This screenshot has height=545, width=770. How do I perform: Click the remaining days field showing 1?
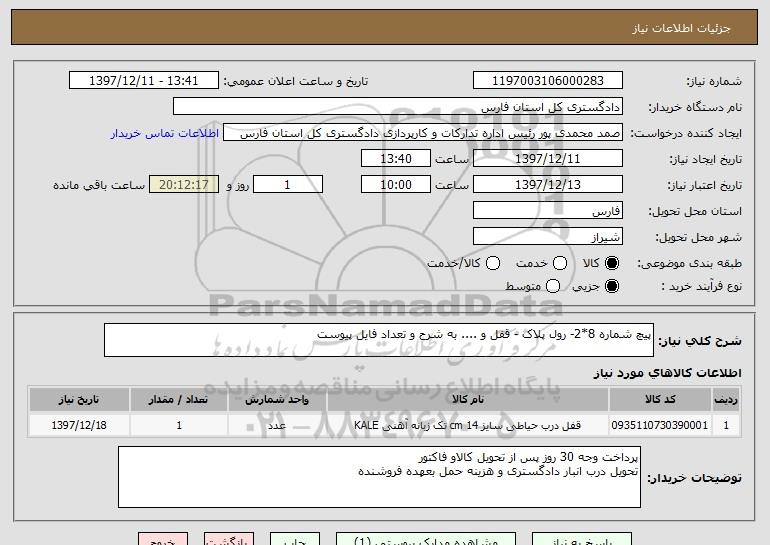(288, 185)
